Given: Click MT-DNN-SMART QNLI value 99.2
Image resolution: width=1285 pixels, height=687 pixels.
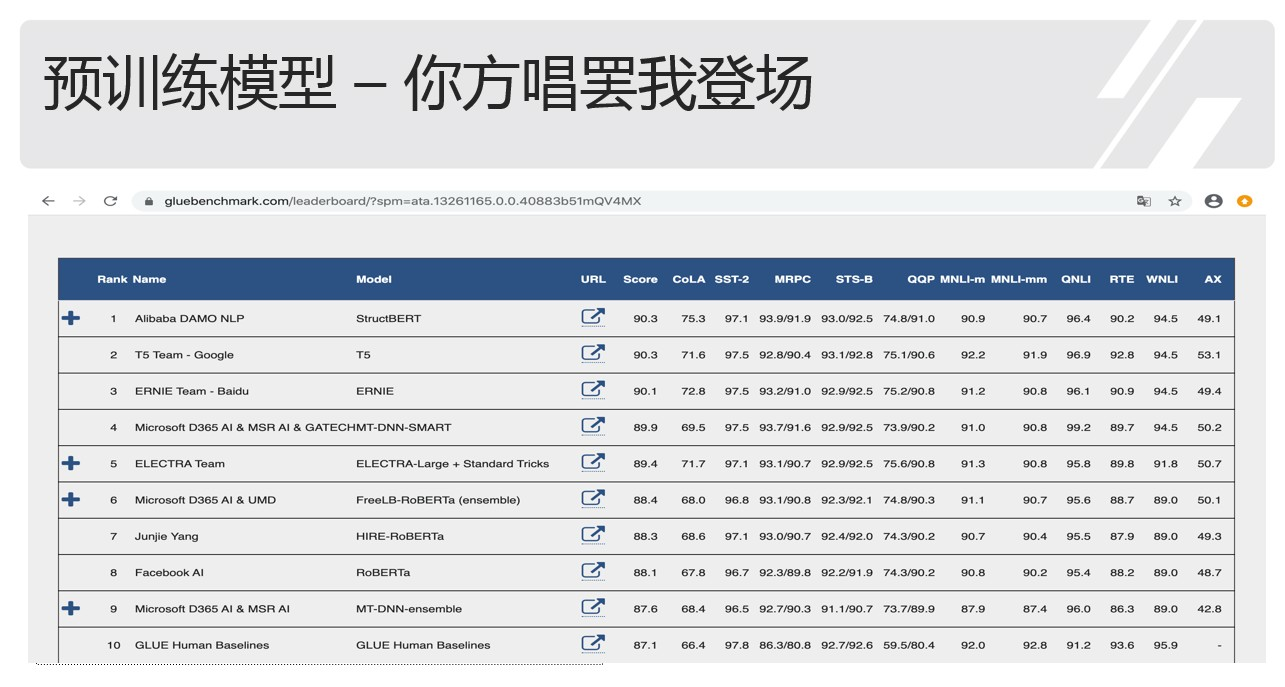Looking at the screenshot, I should pyautogui.click(x=1079, y=427).
